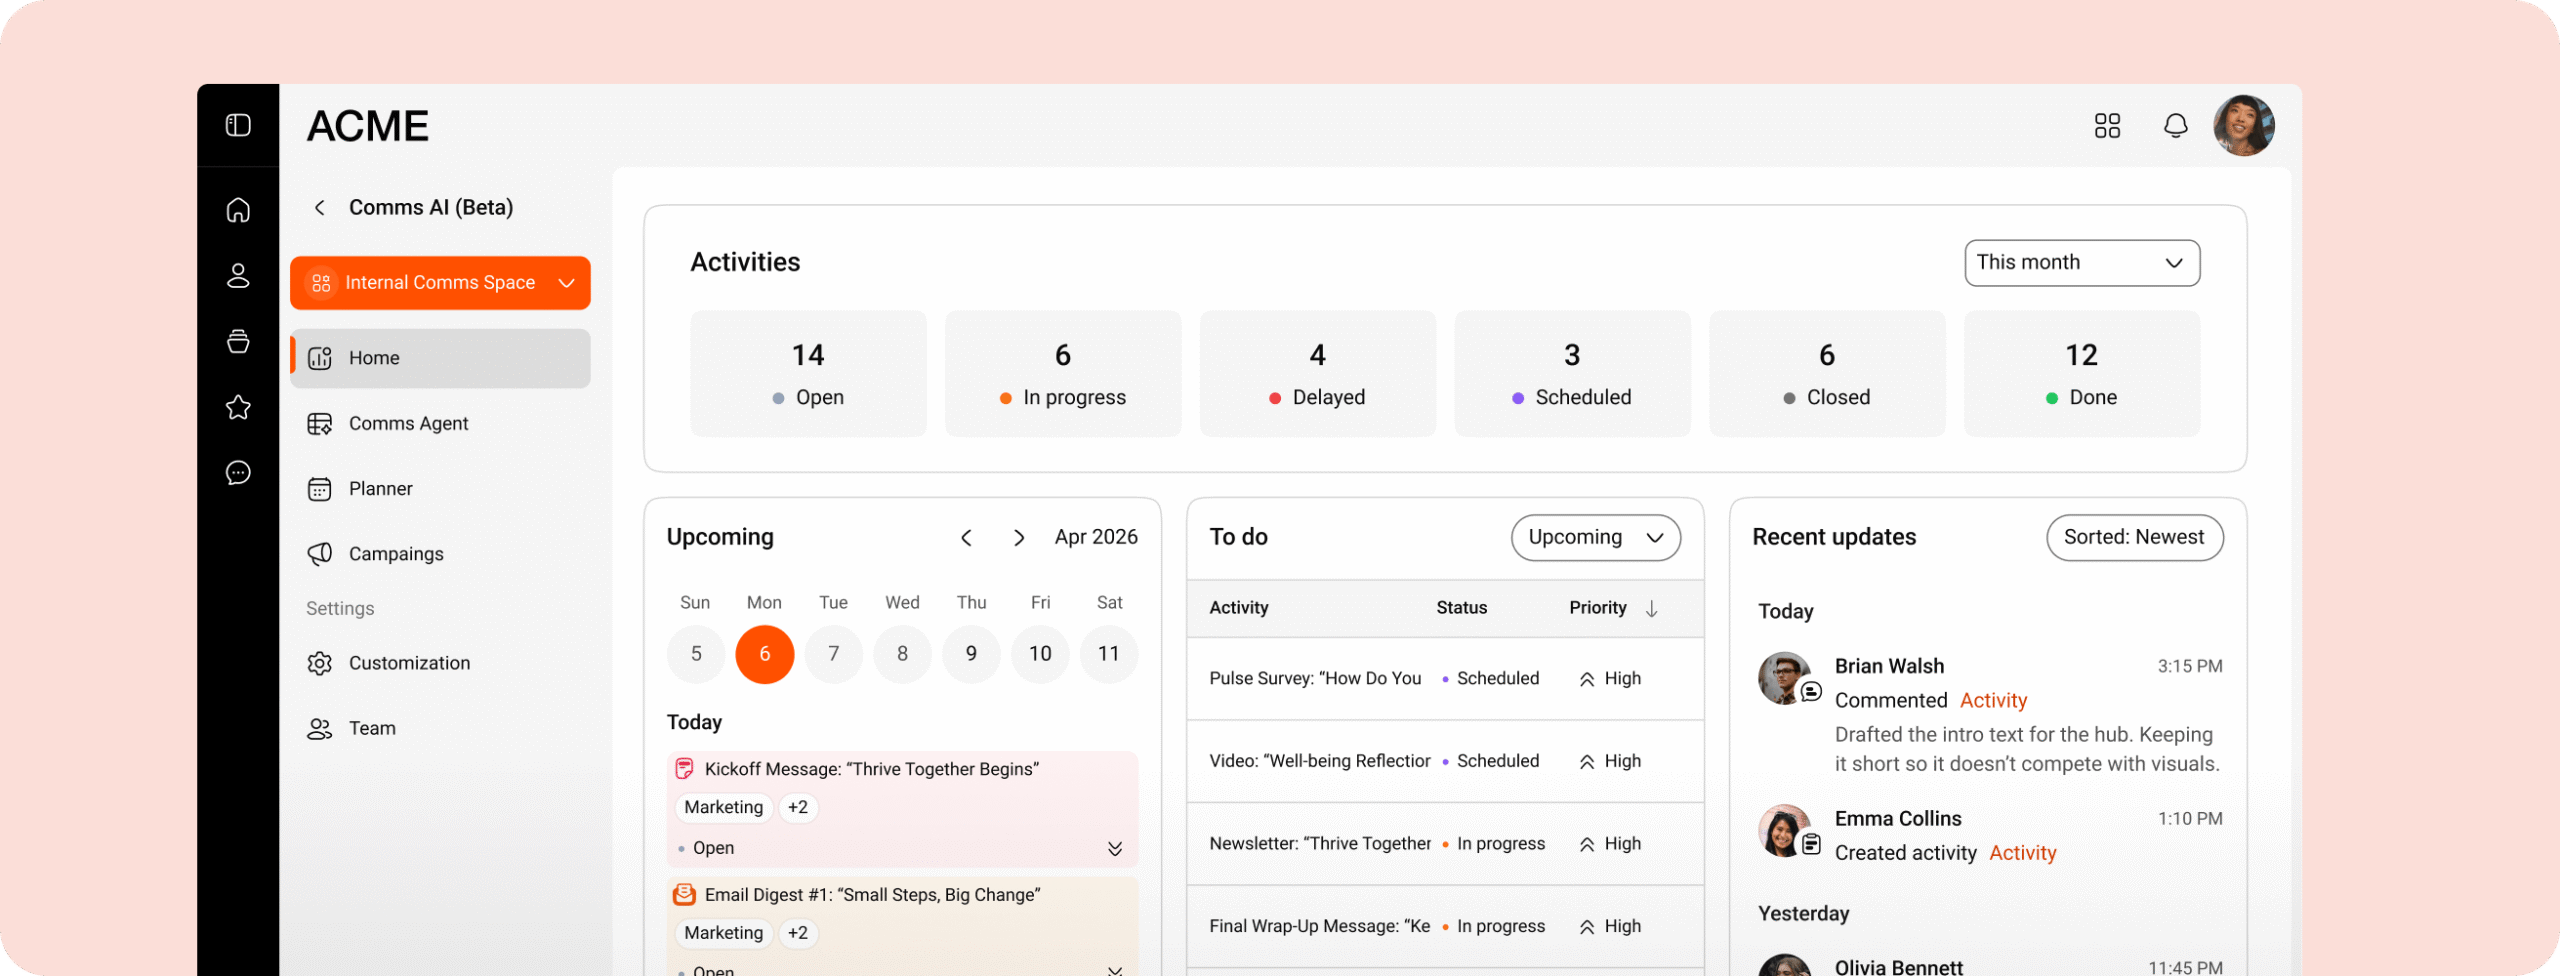2560x976 pixels.
Task: Go to next week in calendar
Action: pos(1018,538)
